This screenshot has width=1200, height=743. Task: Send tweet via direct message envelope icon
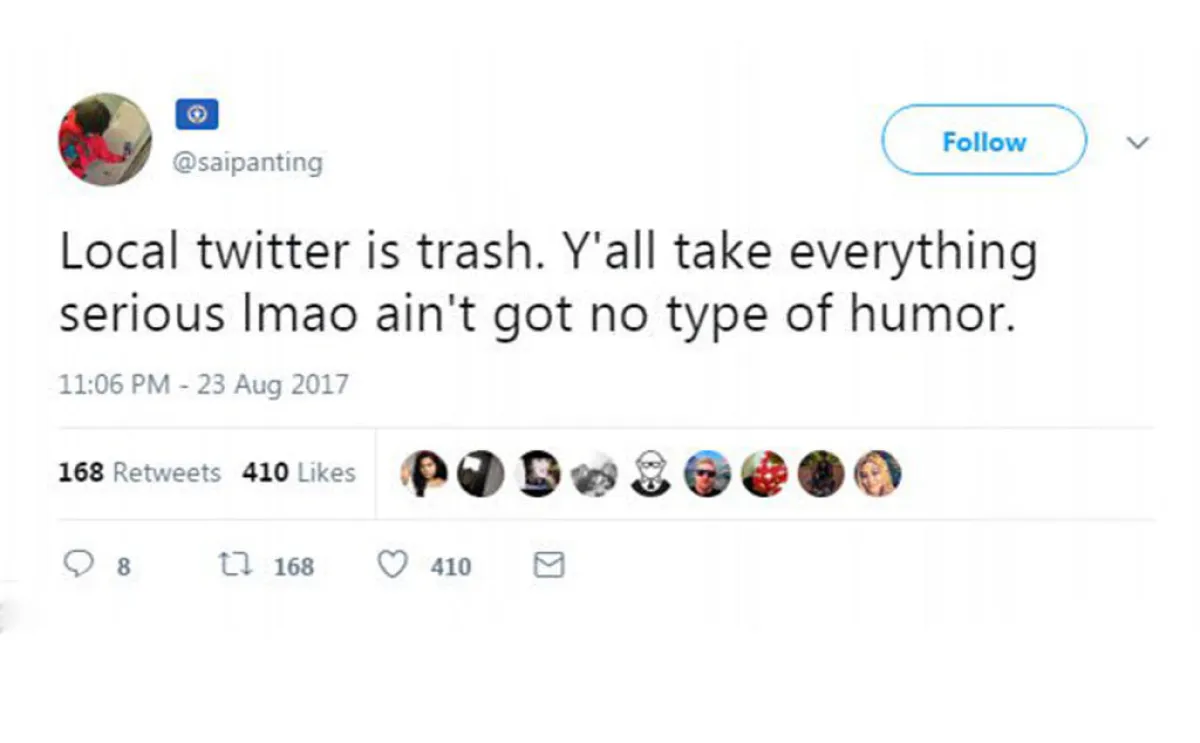click(549, 566)
